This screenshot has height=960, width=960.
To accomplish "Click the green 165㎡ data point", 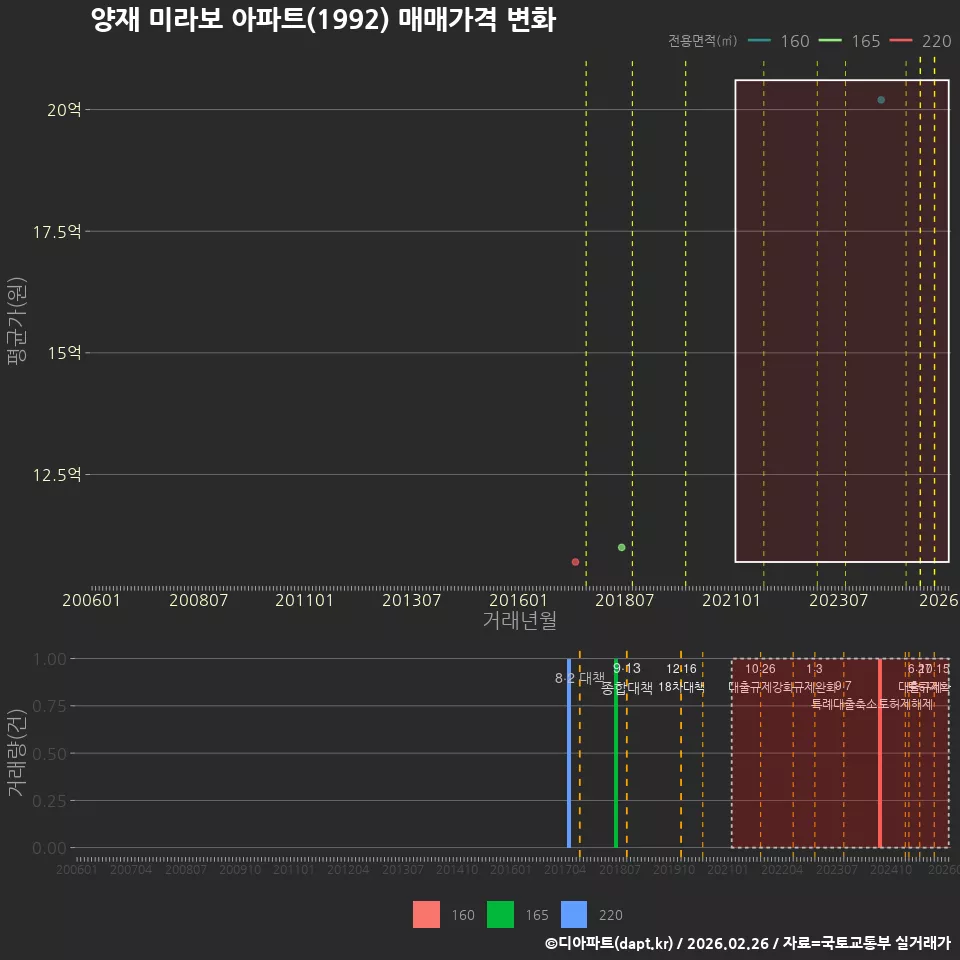I will [621, 547].
